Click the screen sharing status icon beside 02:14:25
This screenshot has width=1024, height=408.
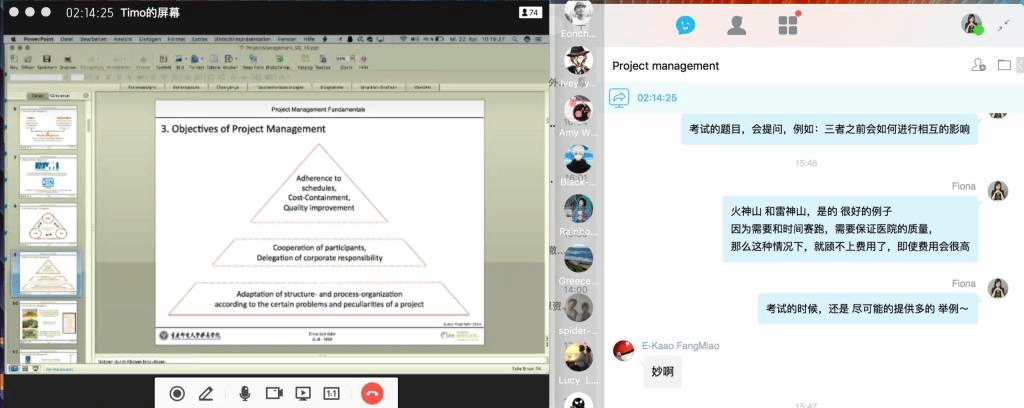pyautogui.click(x=619, y=98)
